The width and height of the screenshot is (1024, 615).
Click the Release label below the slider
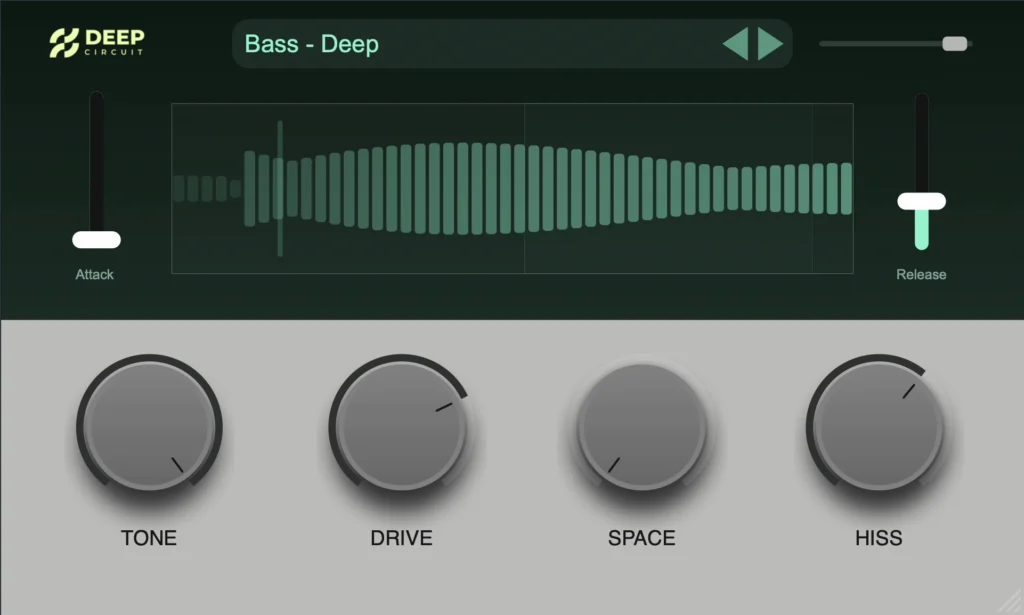[921, 274]
